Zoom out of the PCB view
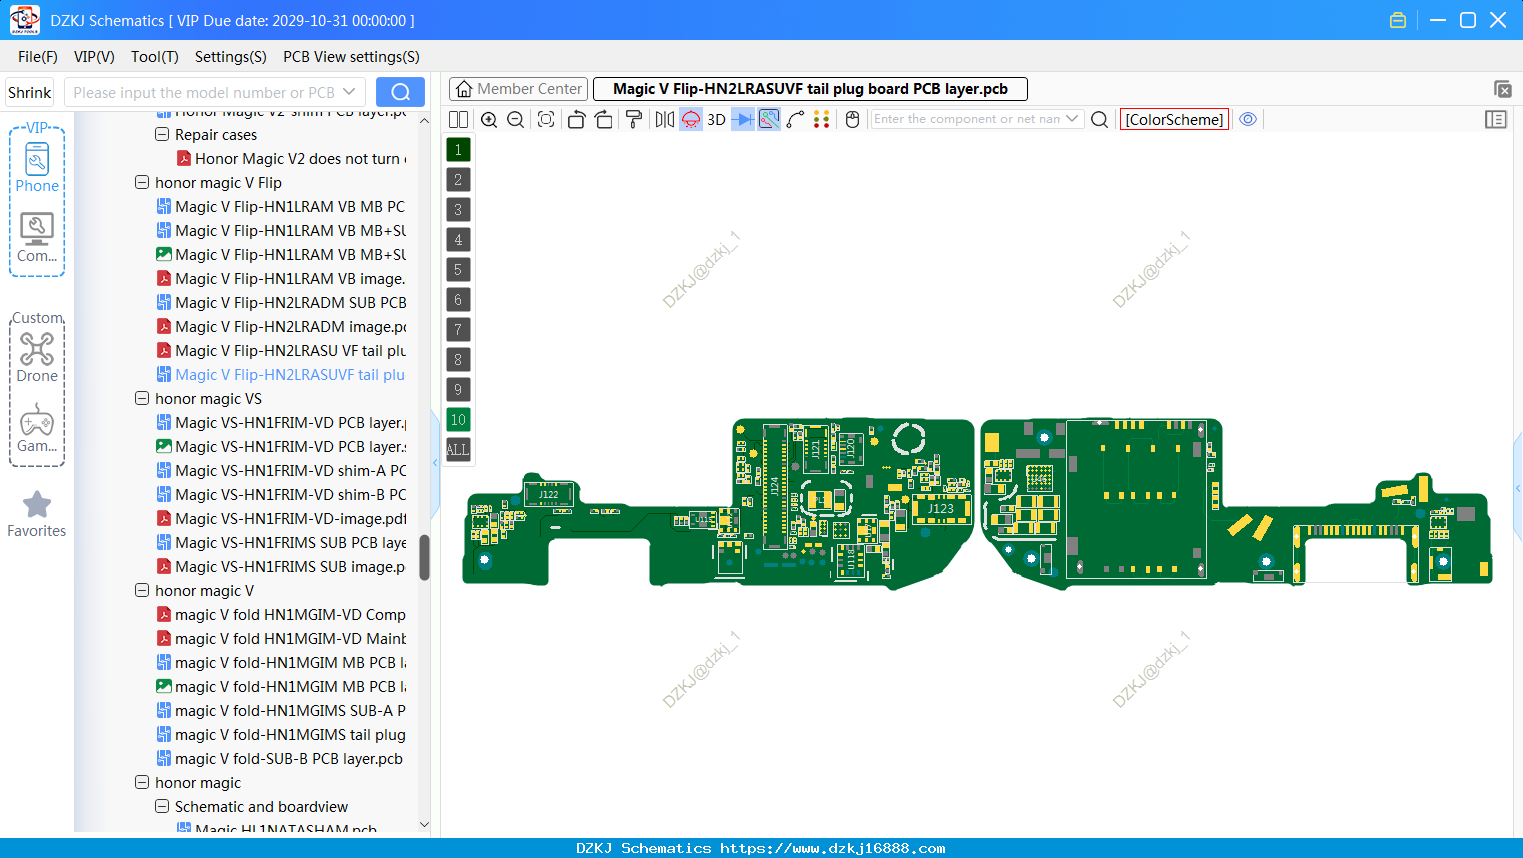 [x=515, y=119]
